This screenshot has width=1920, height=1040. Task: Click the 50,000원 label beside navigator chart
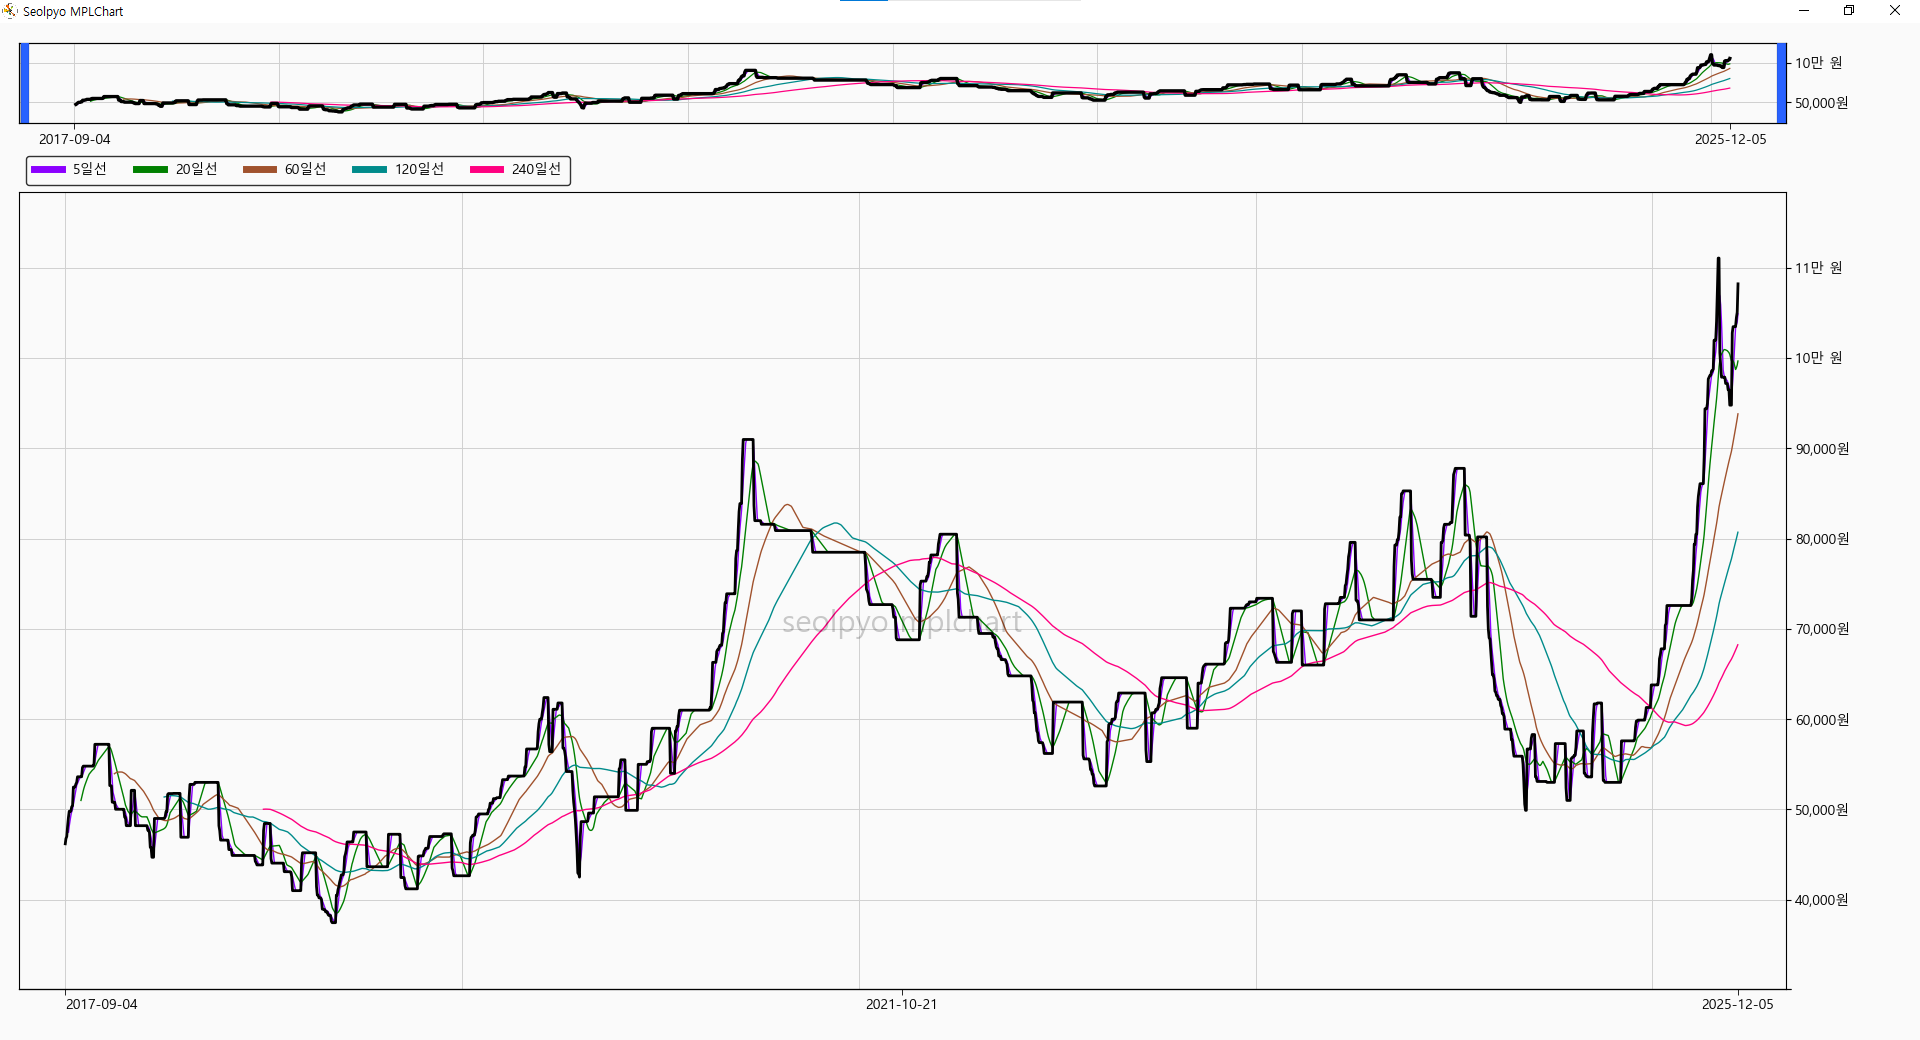click(1821, 103)
